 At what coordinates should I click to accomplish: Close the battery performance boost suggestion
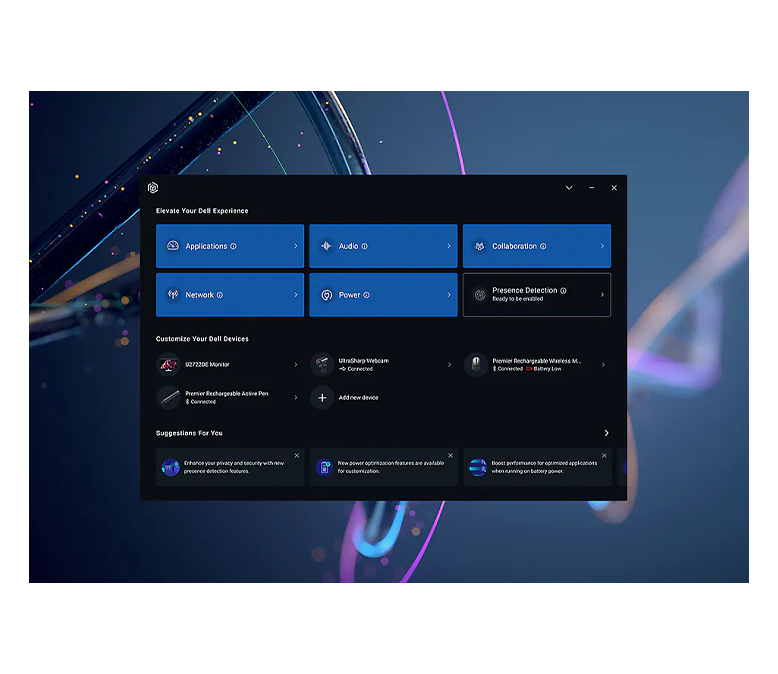[604, 456]
